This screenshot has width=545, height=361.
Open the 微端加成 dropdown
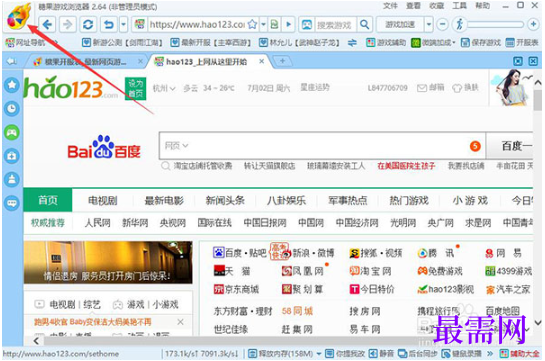(433, 42)
